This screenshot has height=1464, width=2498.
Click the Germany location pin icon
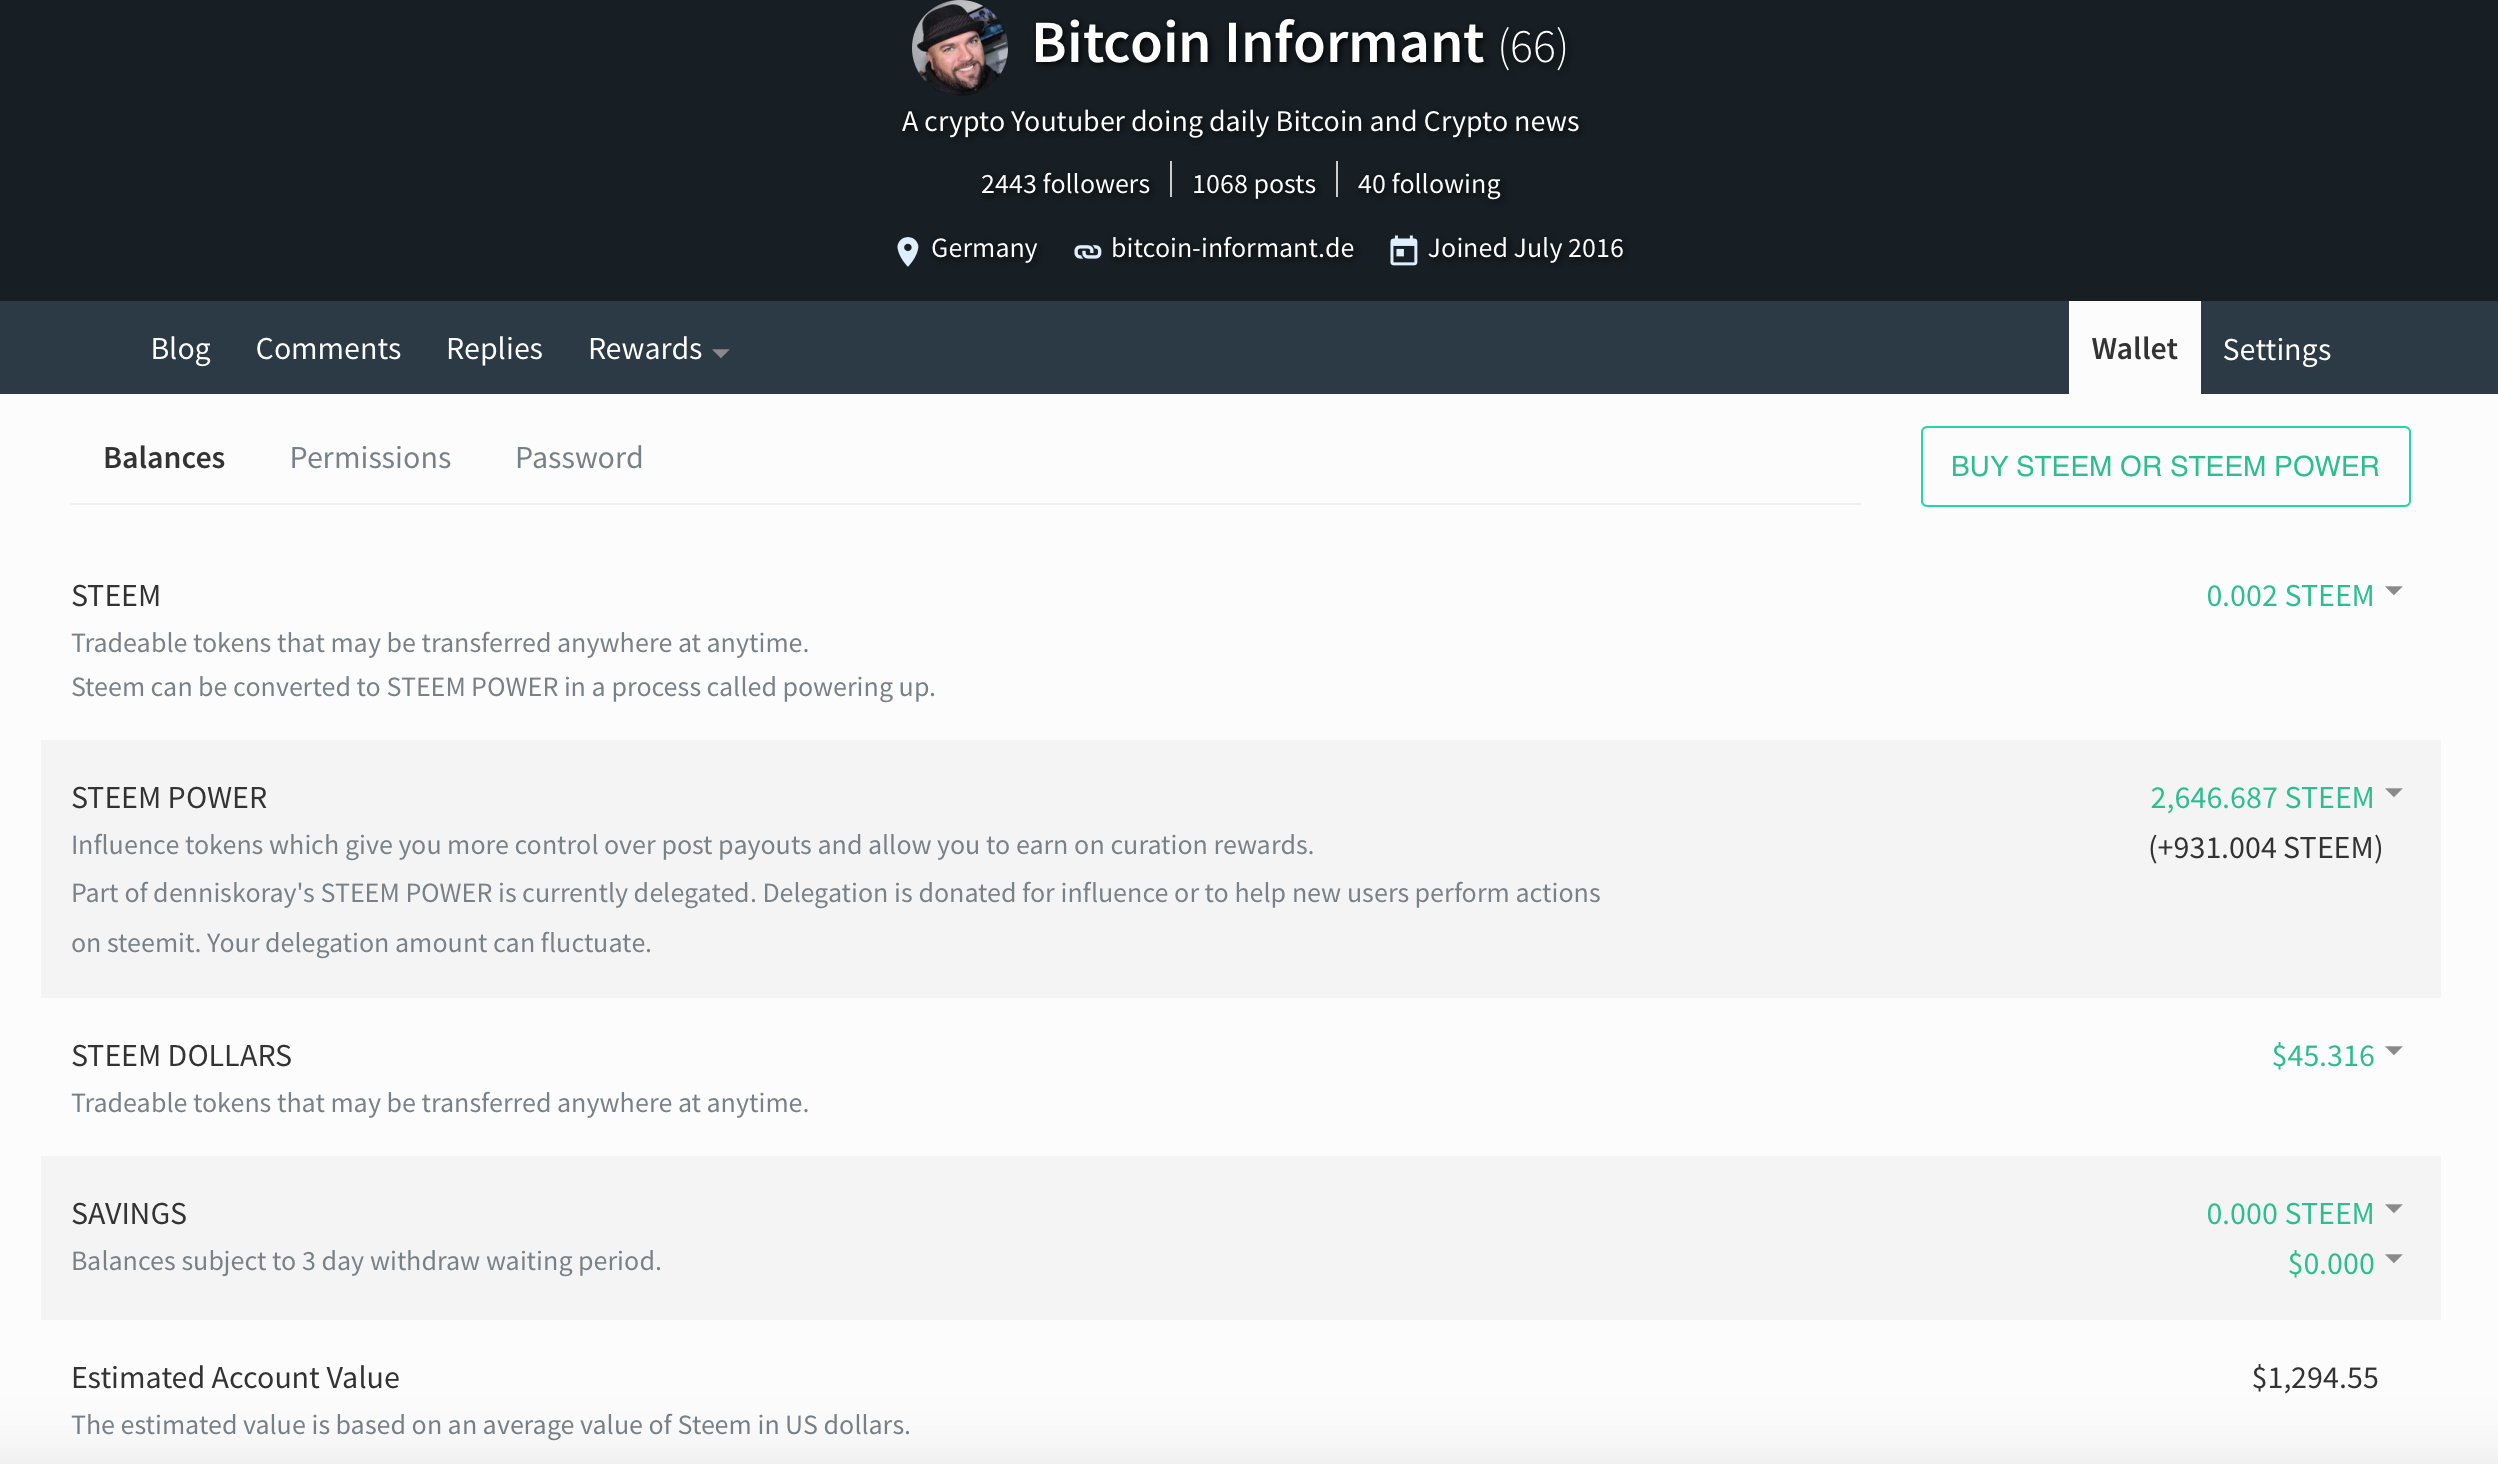pyautogui.click(x=907, y=251)
